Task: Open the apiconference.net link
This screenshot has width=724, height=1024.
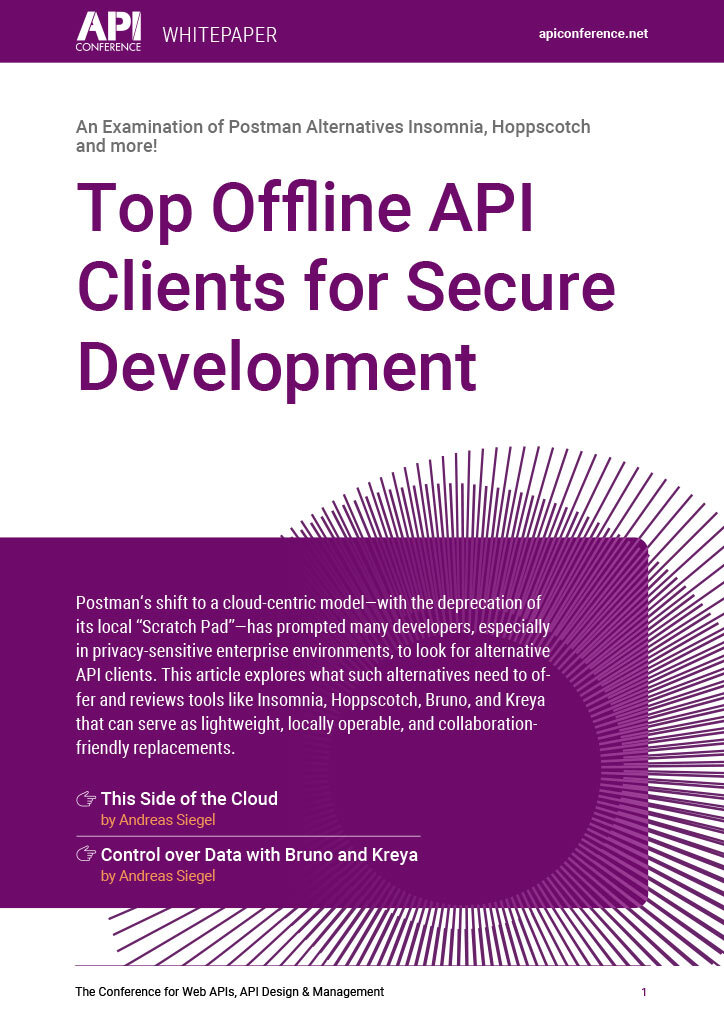Action: pyautogui.click(x=593, y=34)
